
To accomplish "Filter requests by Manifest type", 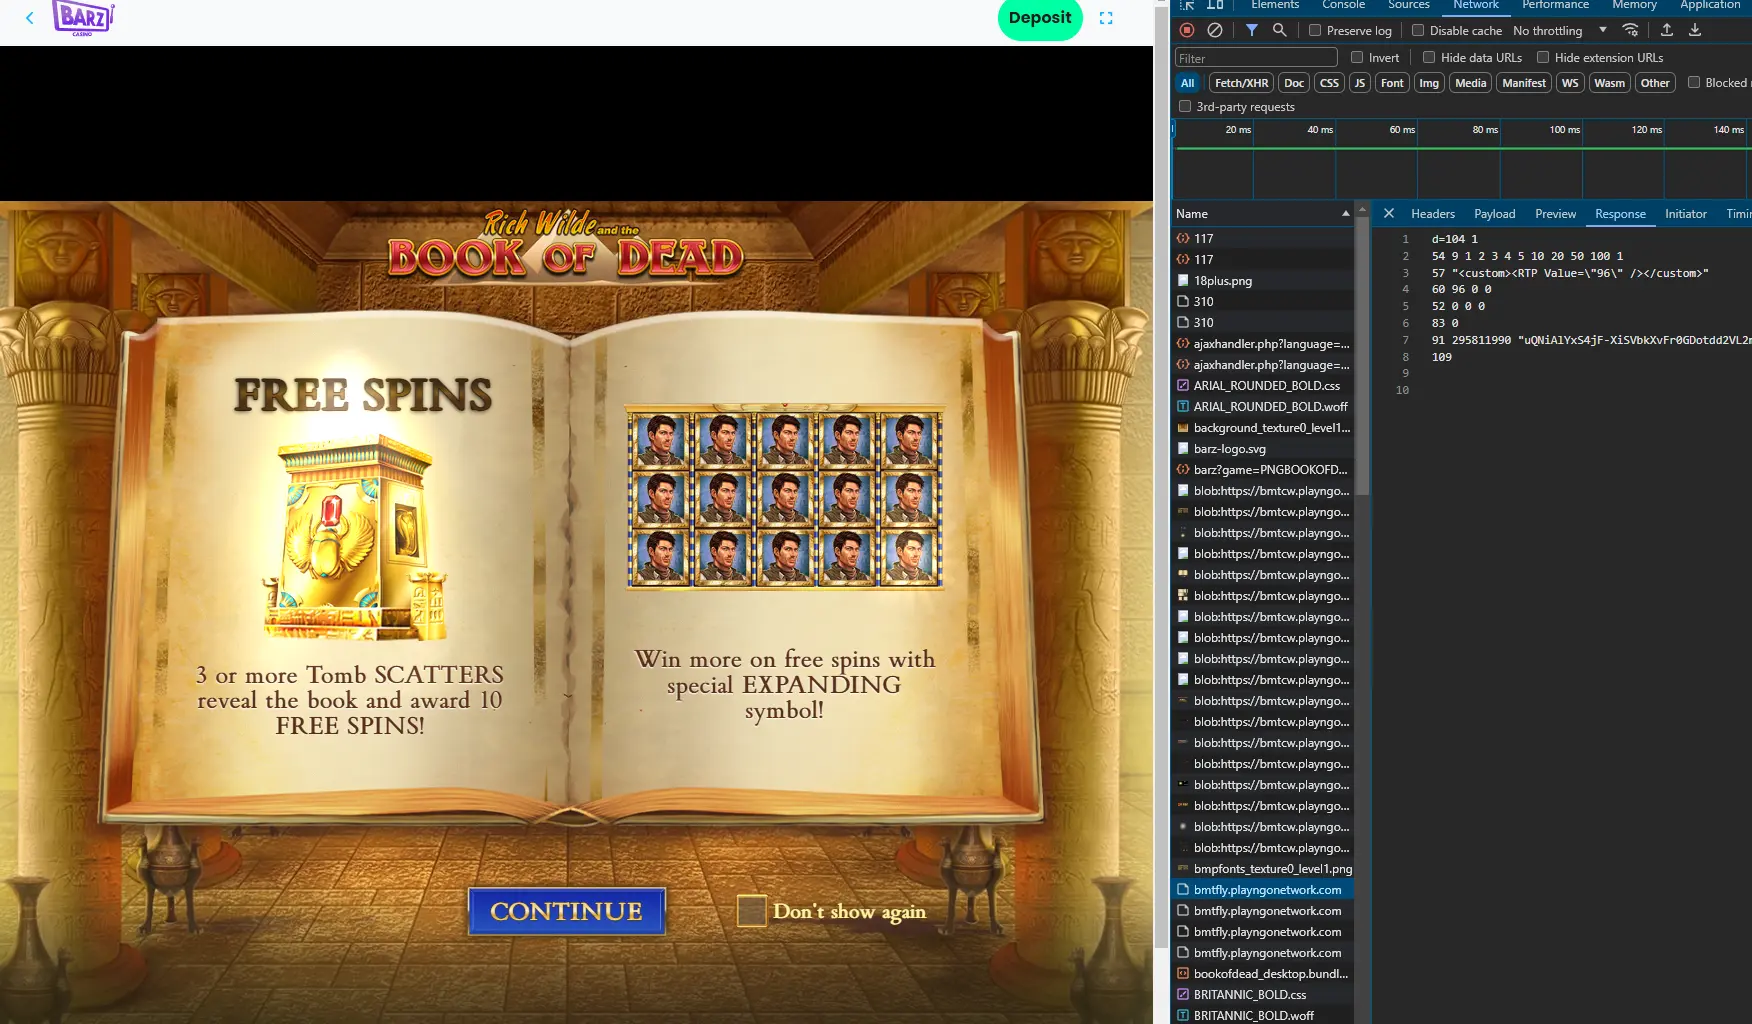I will tap(1524, 83).
